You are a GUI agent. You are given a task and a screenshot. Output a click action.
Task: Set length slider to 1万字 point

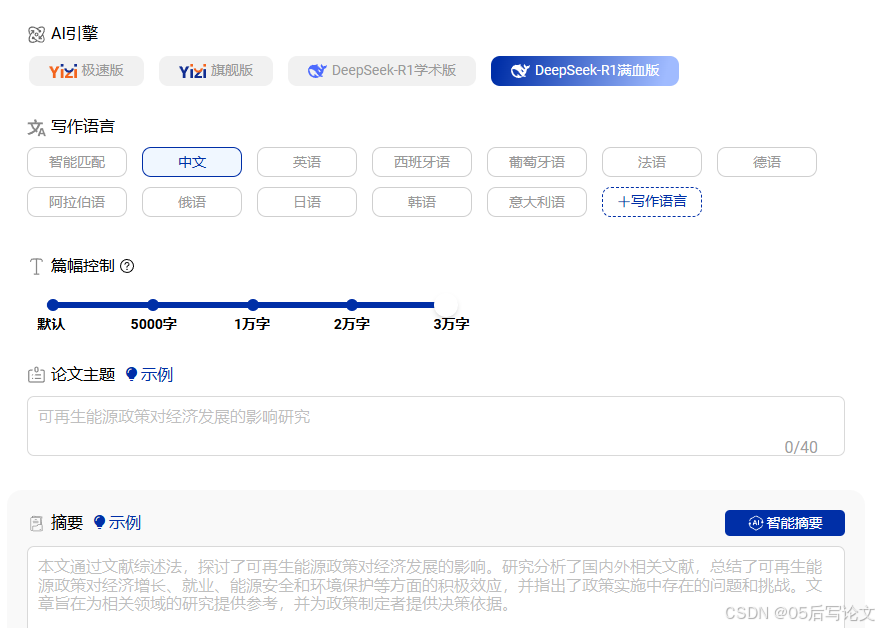pyautogui.click(x=253, y=305)
